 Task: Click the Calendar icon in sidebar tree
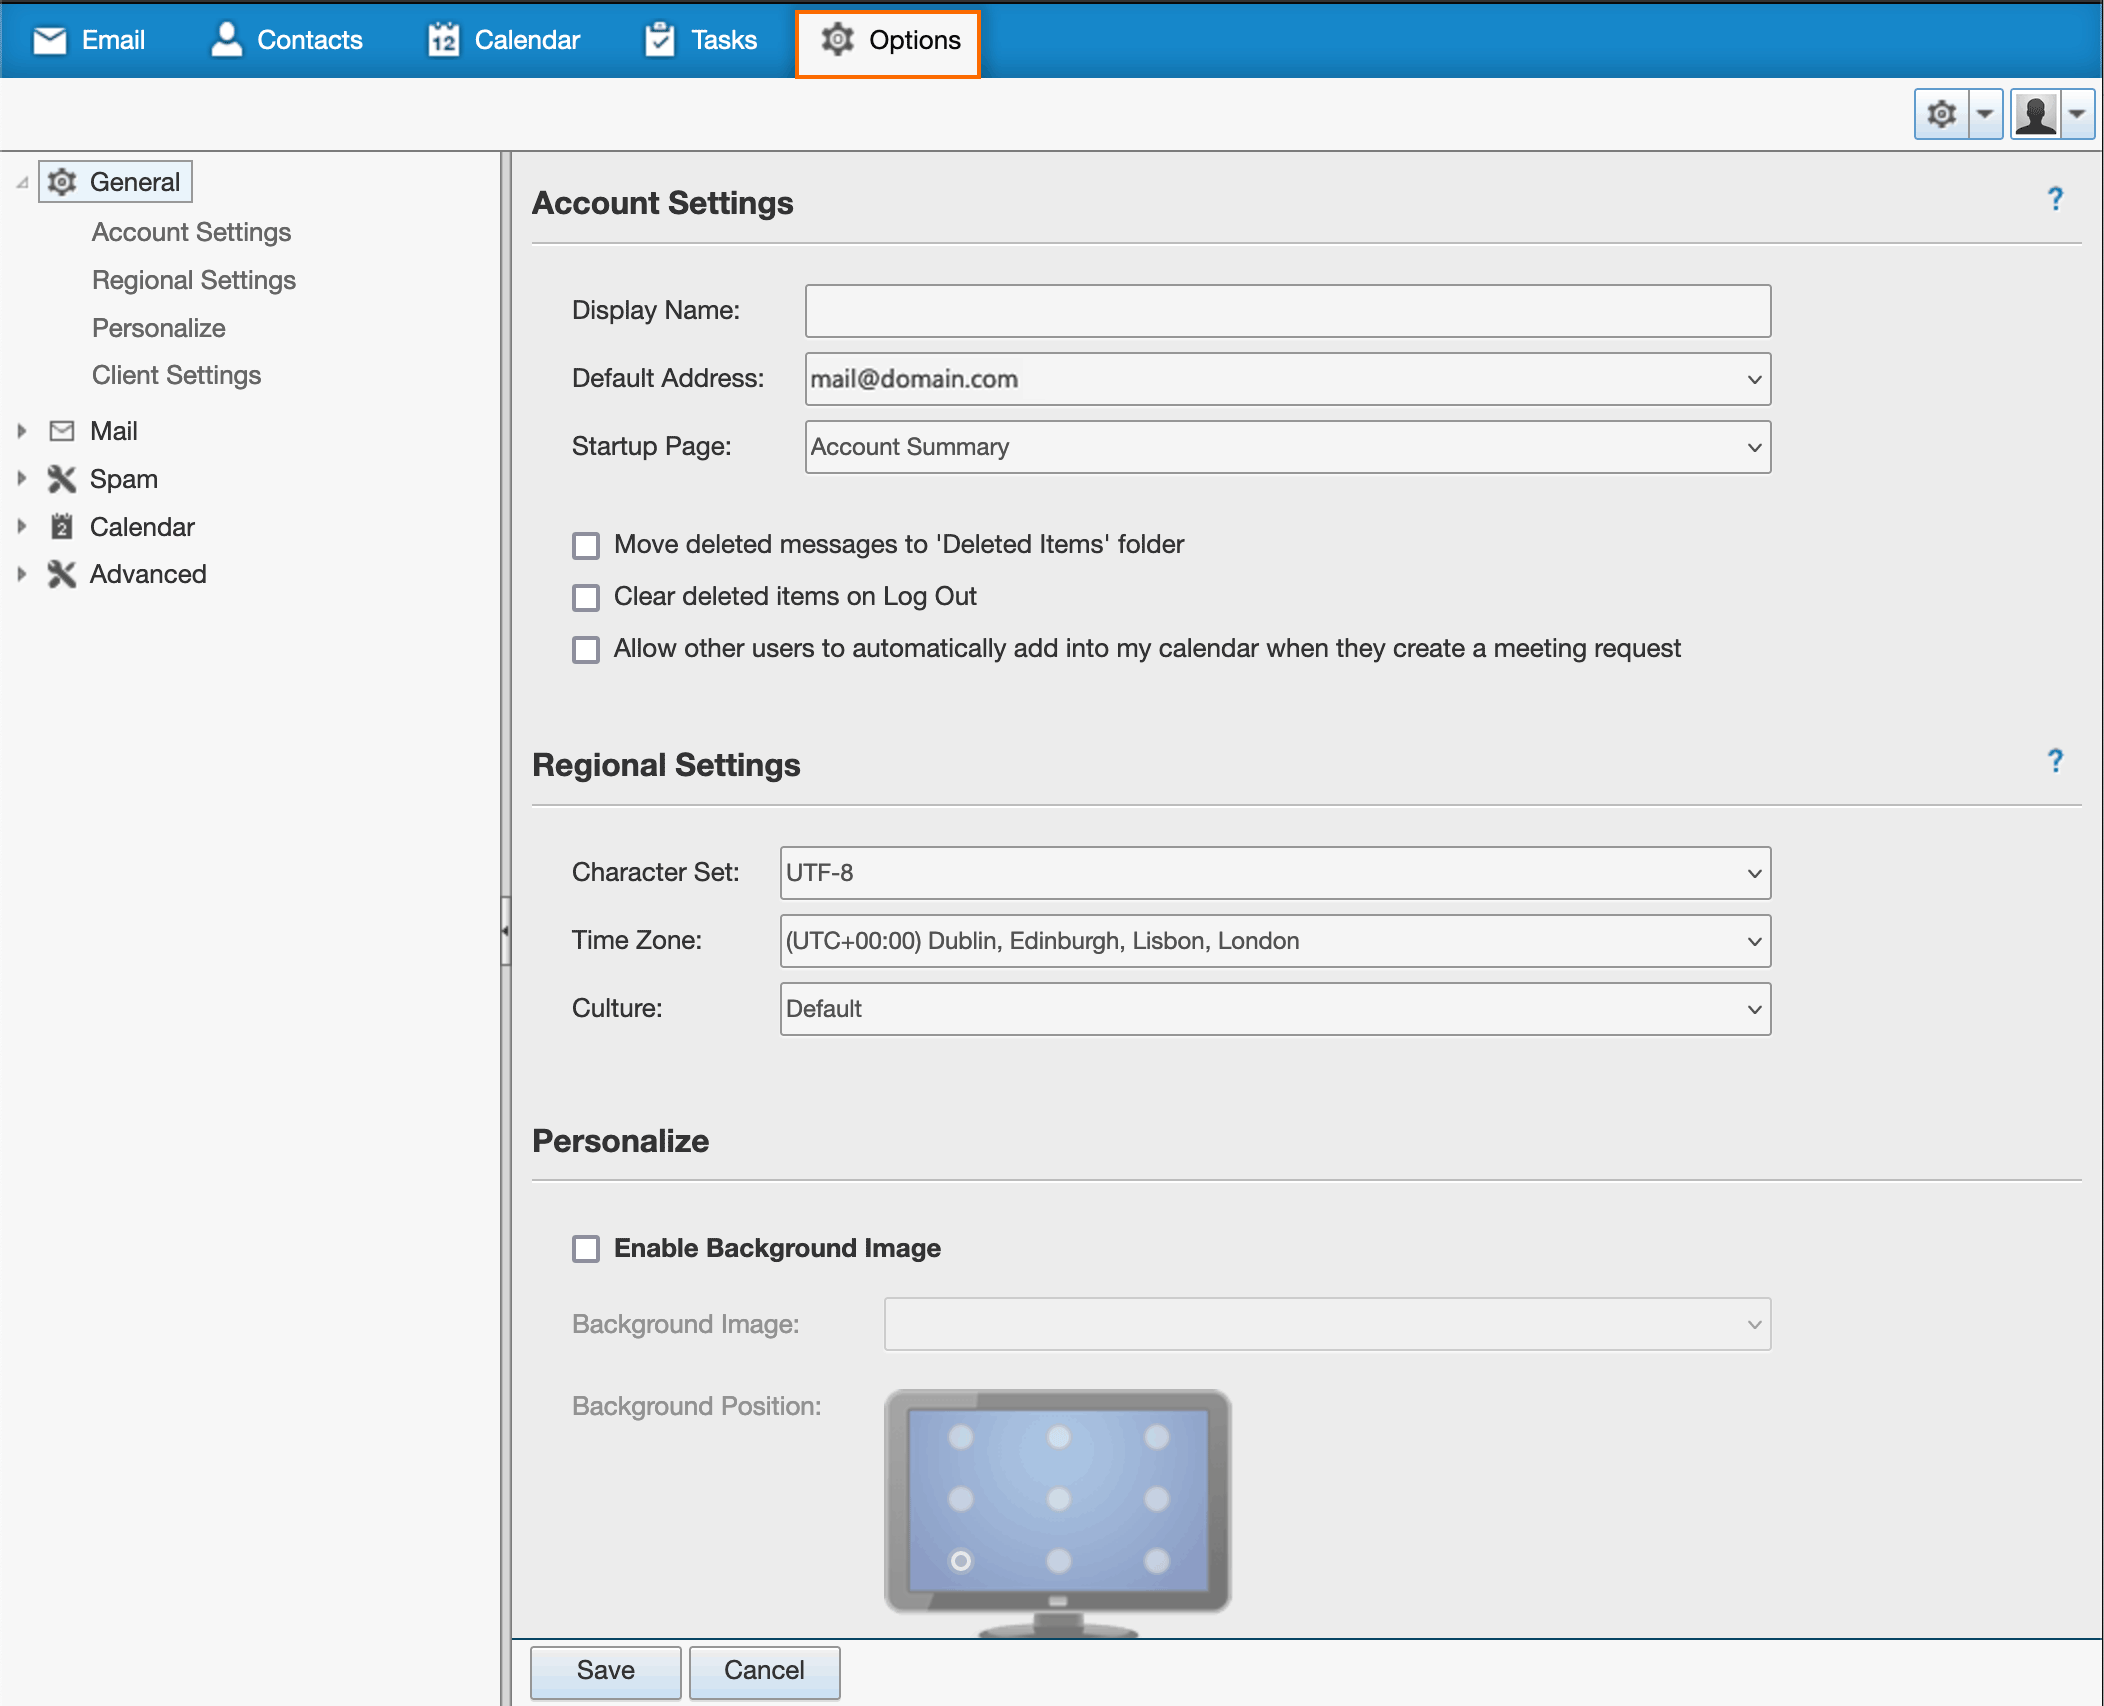(x=62, y=526)
